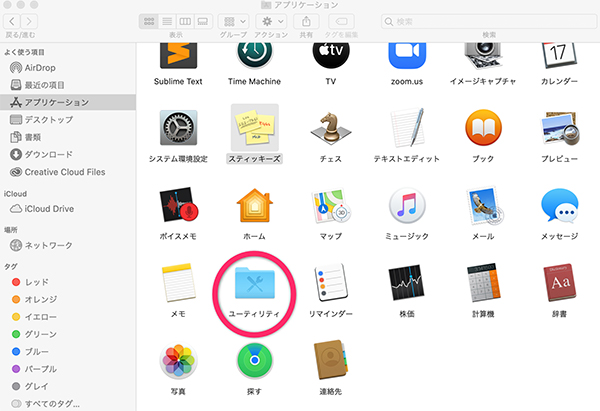Open the アクション gear dropdown menu

point(269,20)
